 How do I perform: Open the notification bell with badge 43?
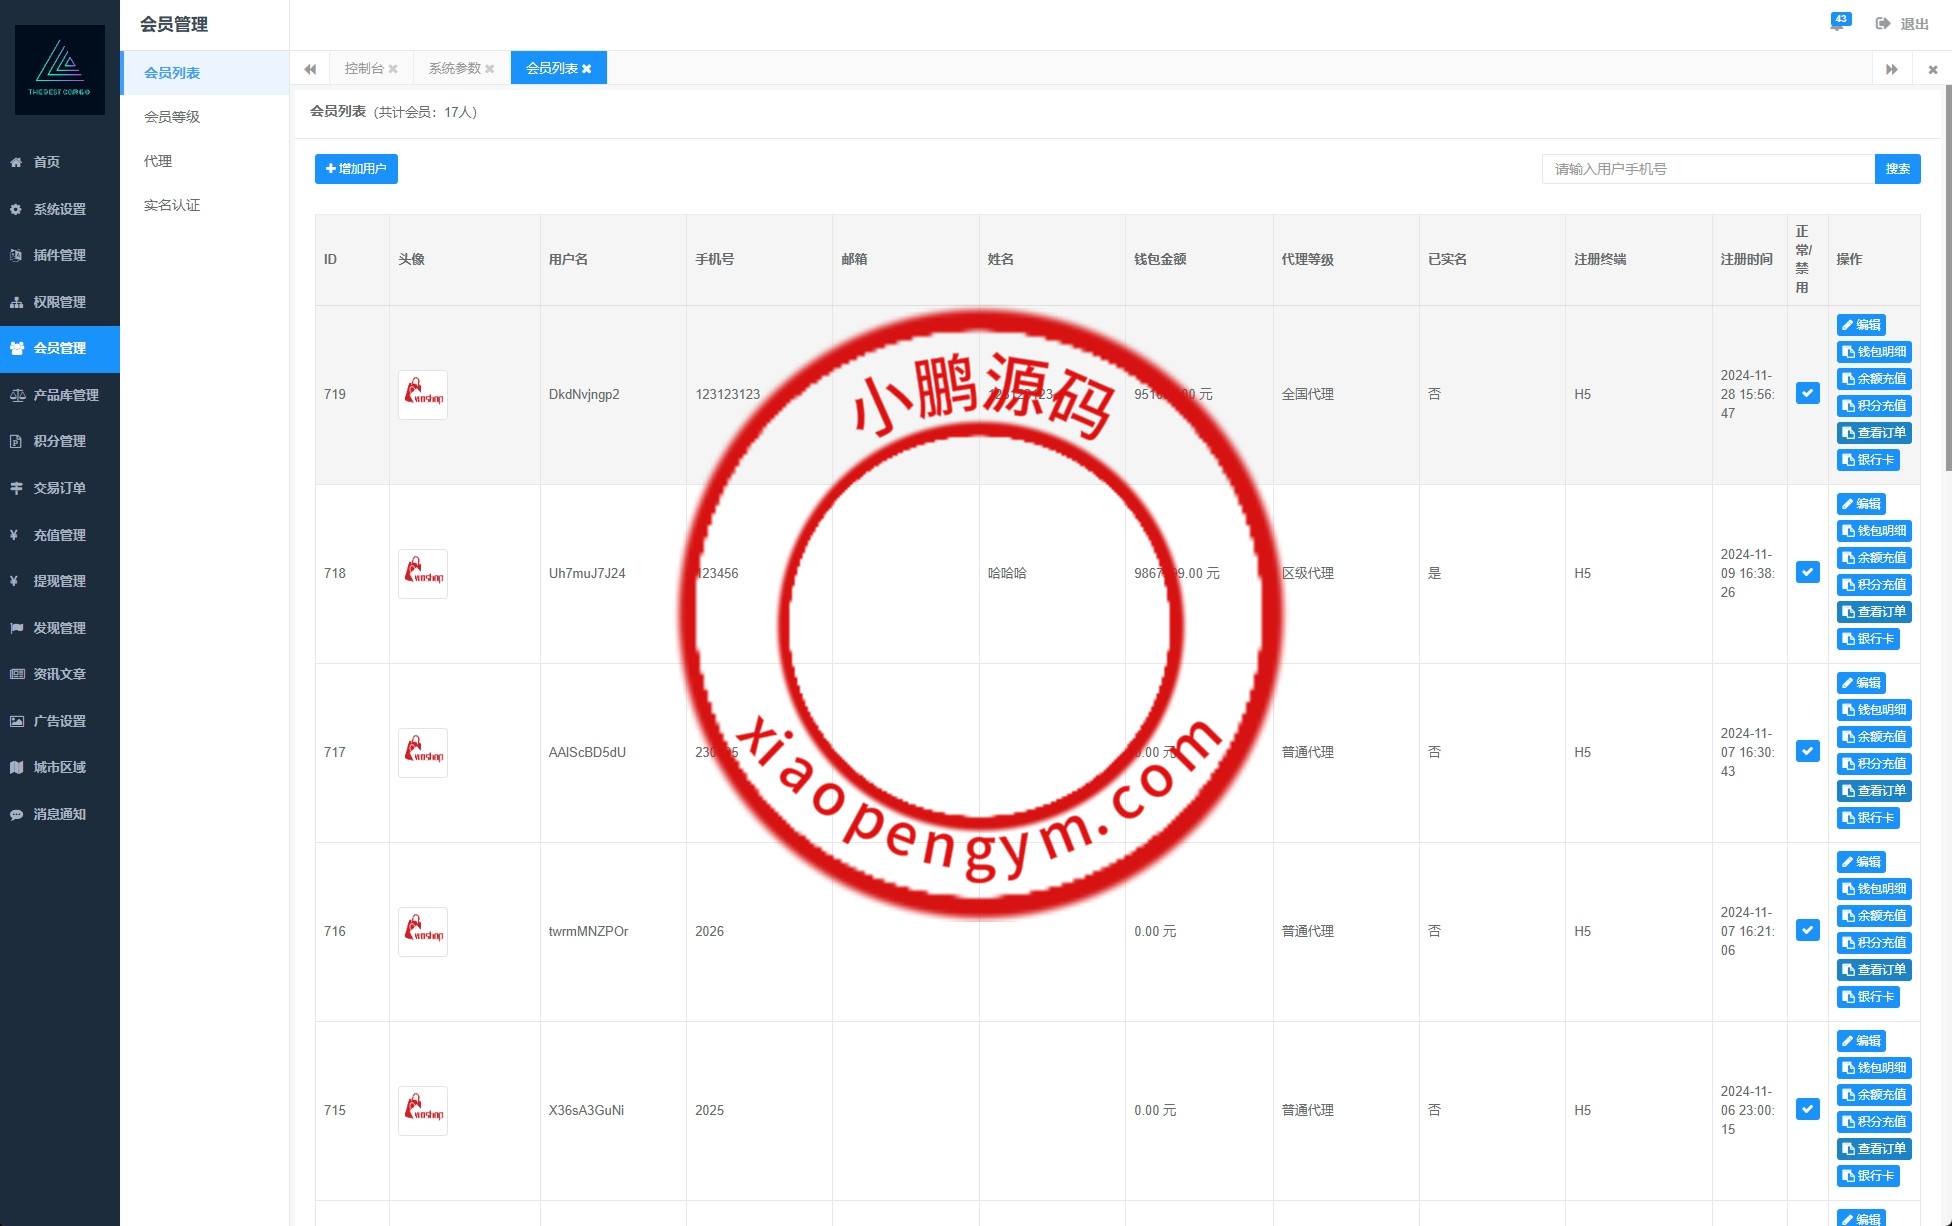click(1838, 23)
